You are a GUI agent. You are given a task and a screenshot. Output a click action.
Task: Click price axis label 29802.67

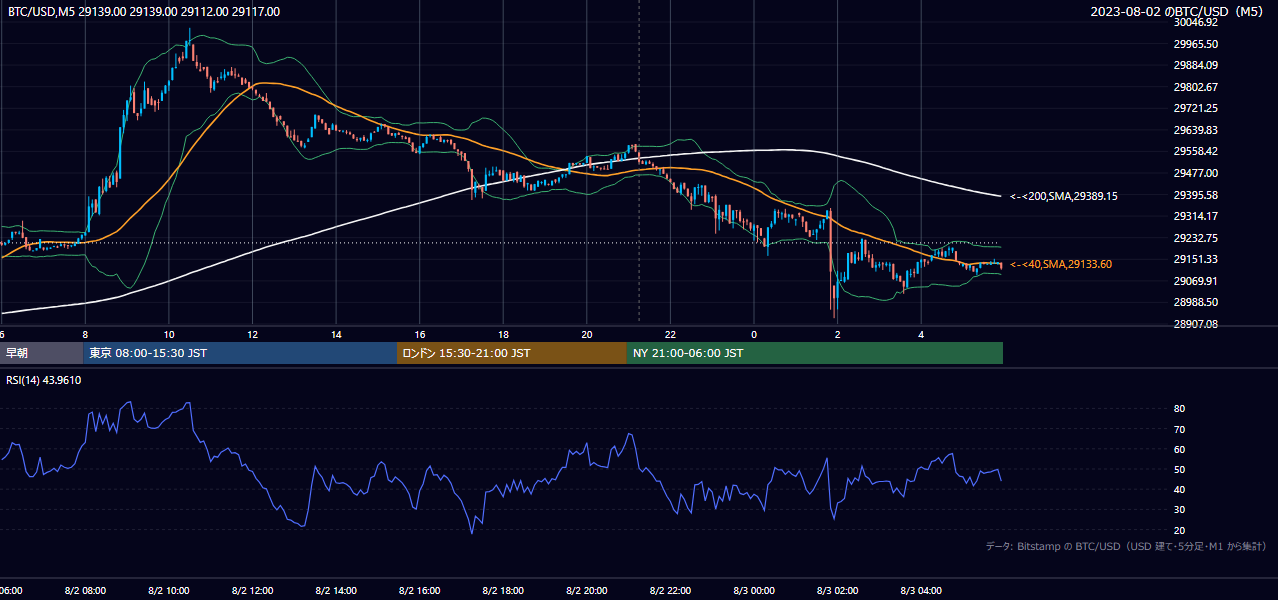(x=1196, y=87)
